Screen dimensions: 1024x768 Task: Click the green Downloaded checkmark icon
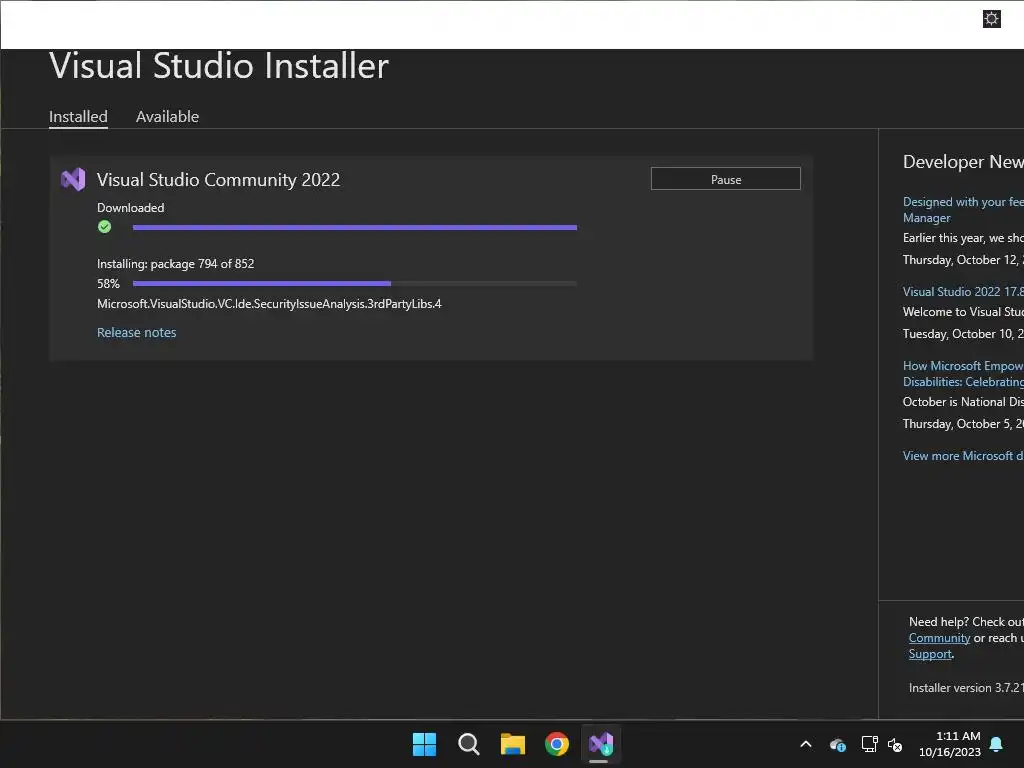[x=104, y=227]
